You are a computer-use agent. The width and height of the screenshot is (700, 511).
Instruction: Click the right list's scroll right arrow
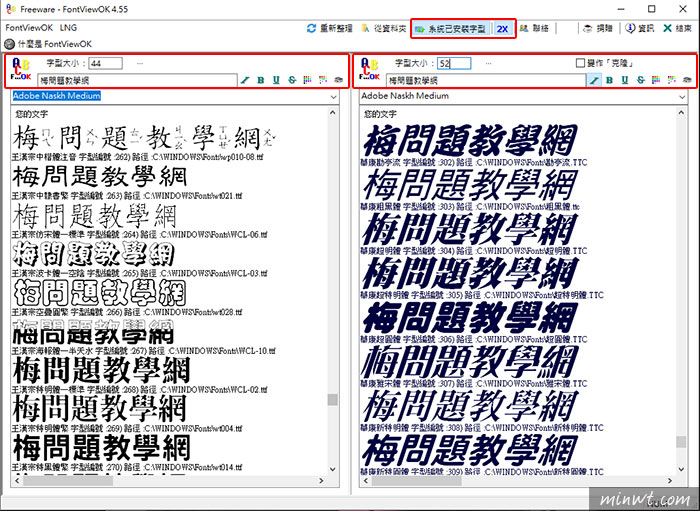pos(670,481)
